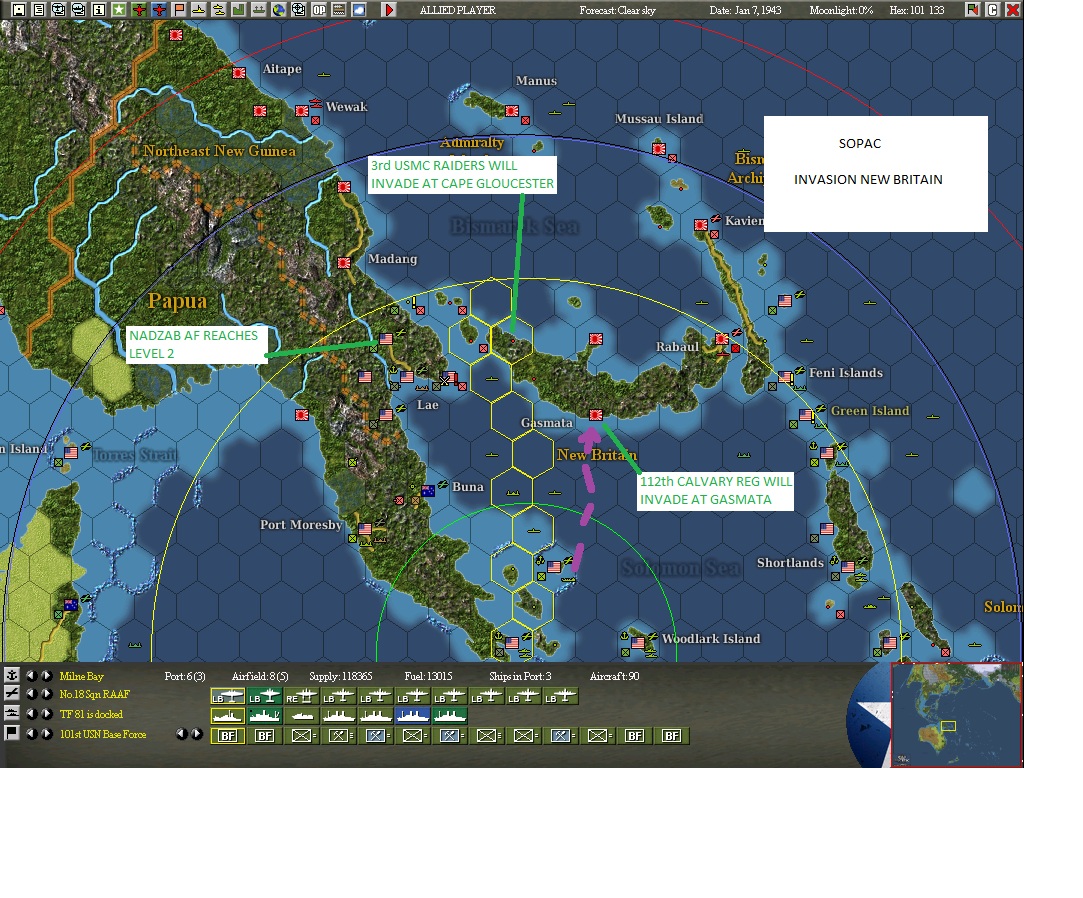Click the 'Airfield: 8(5)' value
Viewport: 1083px width, 898px height.
[x=260, y=676]
